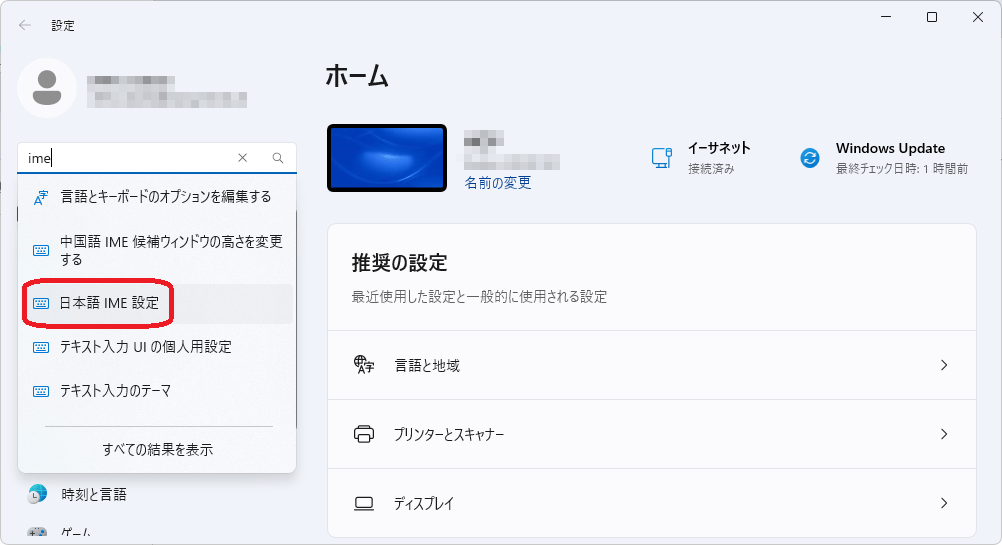Expand 言語と地域 row chevron
The width and height of the screenshot is (1002, 545).
click(943, 366)
